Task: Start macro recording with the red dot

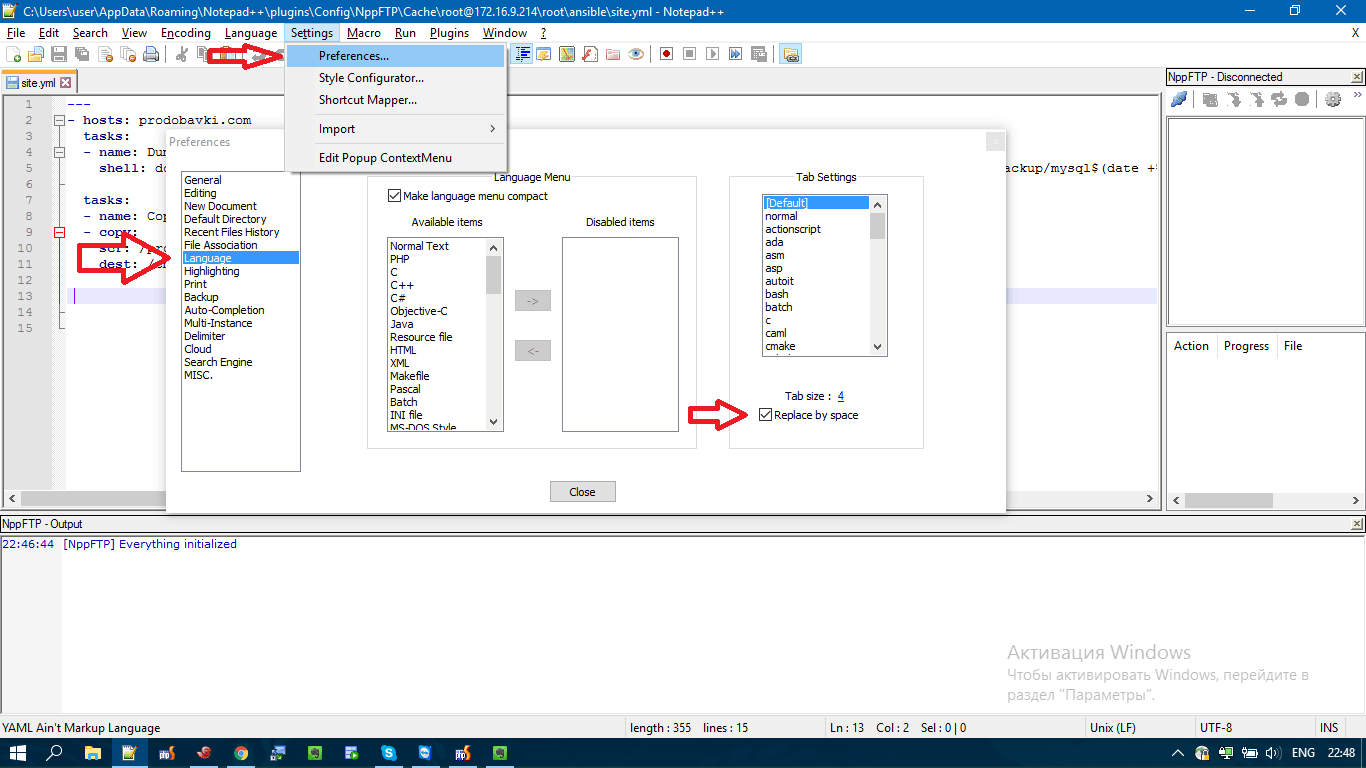Action: click(667, 54)
